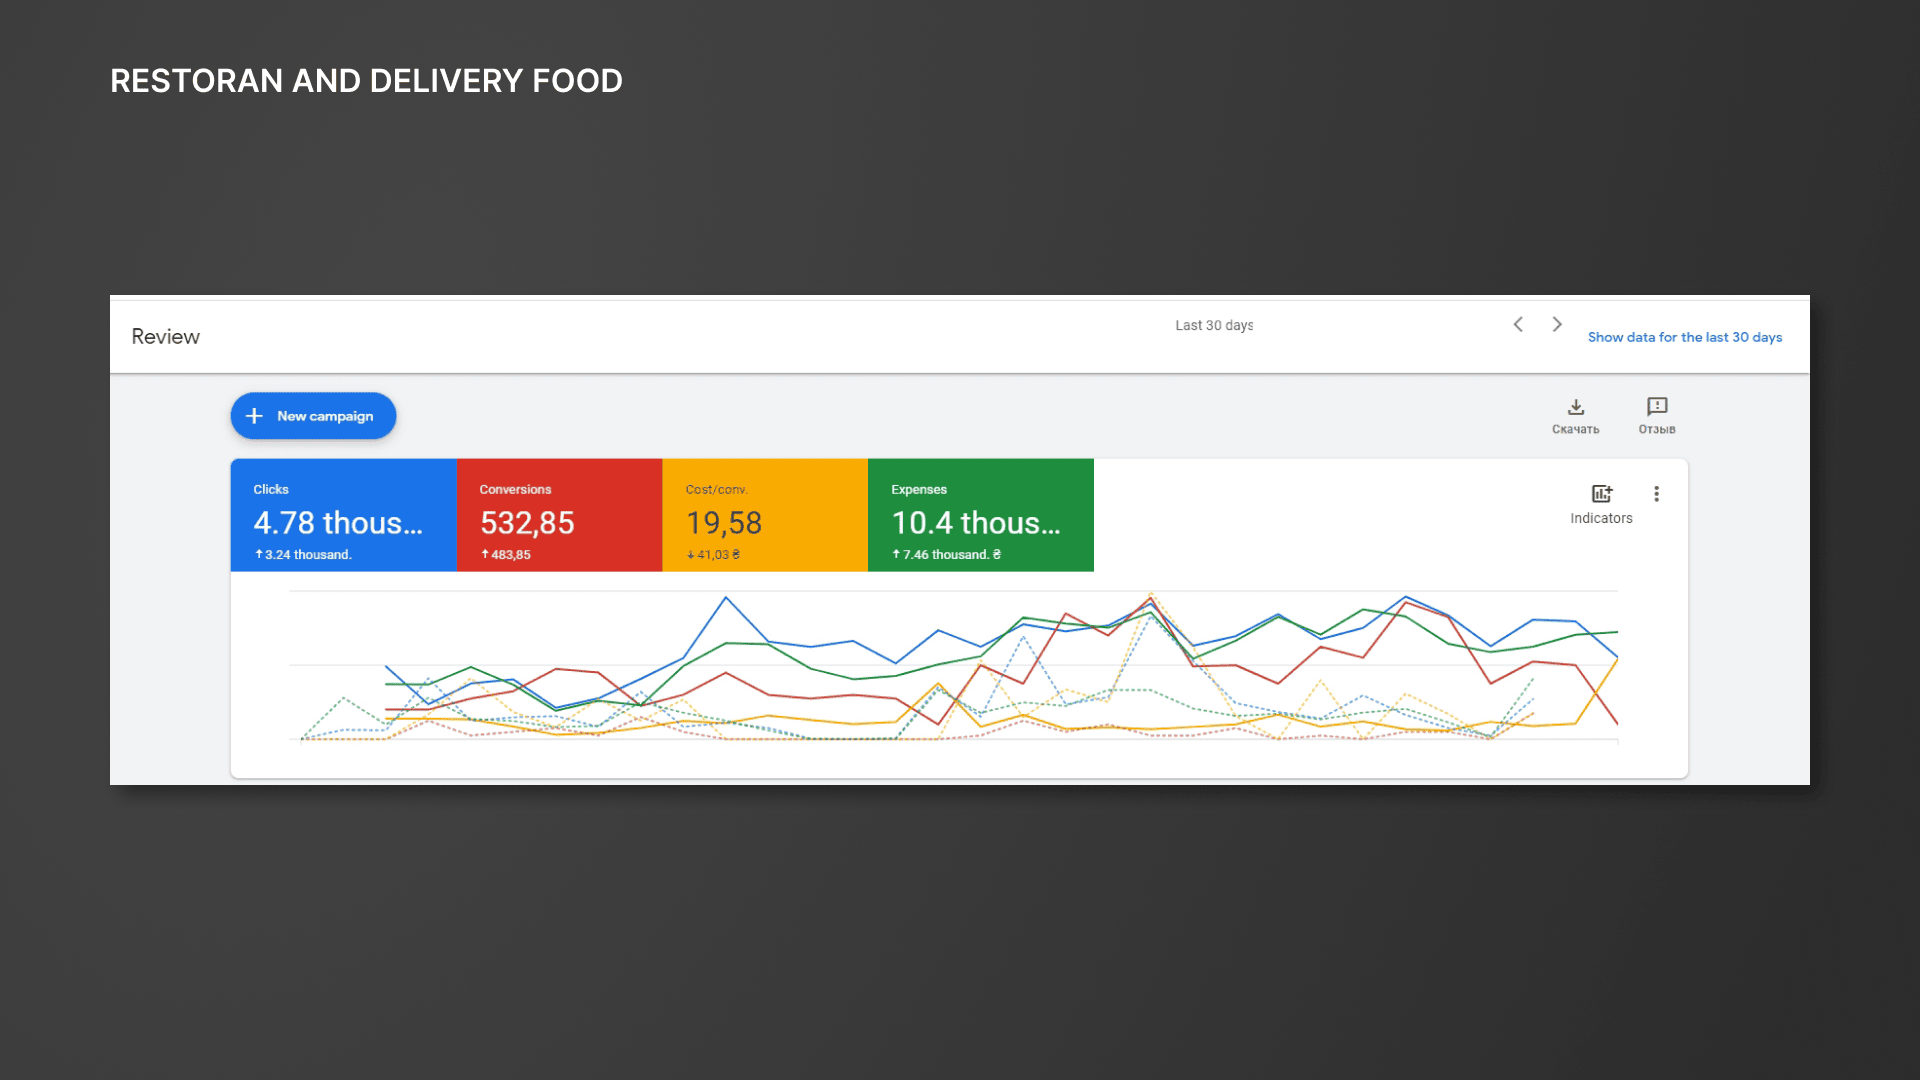This screenshot has height=1080, width=1920.
Task: Click the 19,58 cost per conversion value
Action: click(x=724, y=523)
